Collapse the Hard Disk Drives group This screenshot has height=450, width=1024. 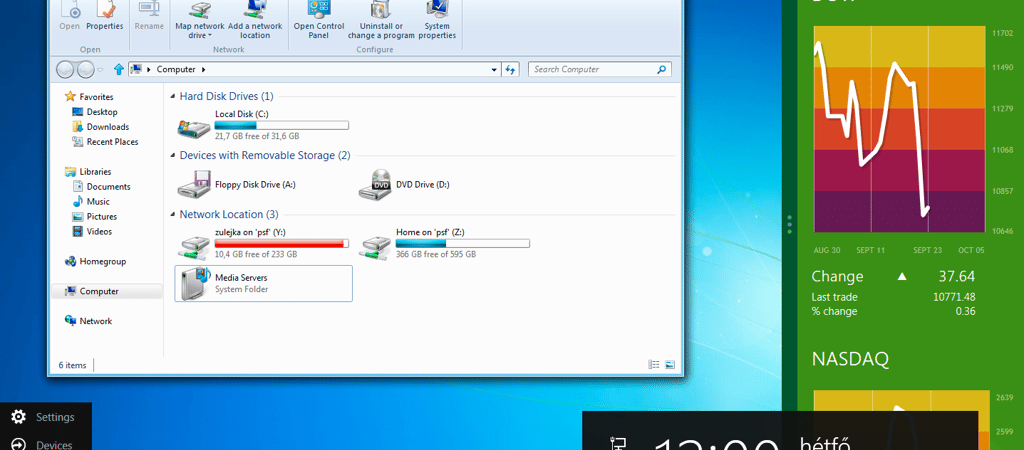coord(170,97)
